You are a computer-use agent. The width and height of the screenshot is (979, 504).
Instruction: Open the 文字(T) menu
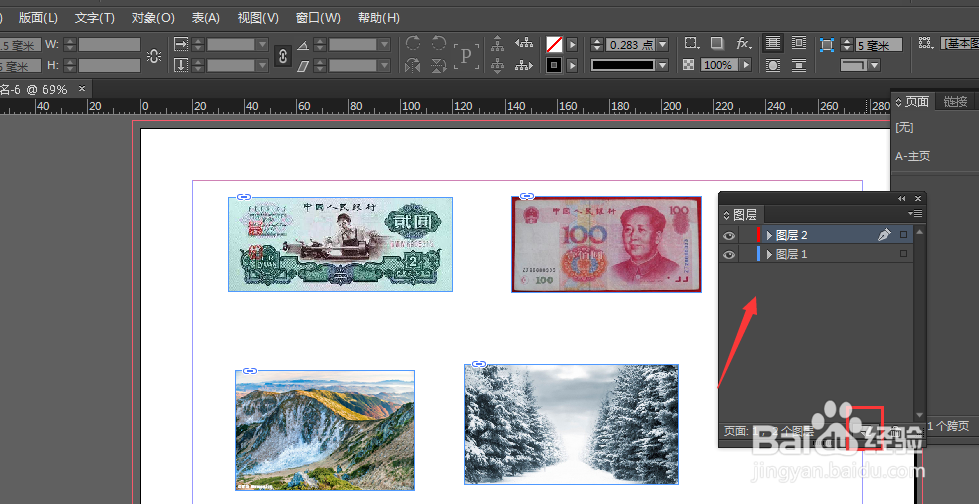(x=95, y=17)
